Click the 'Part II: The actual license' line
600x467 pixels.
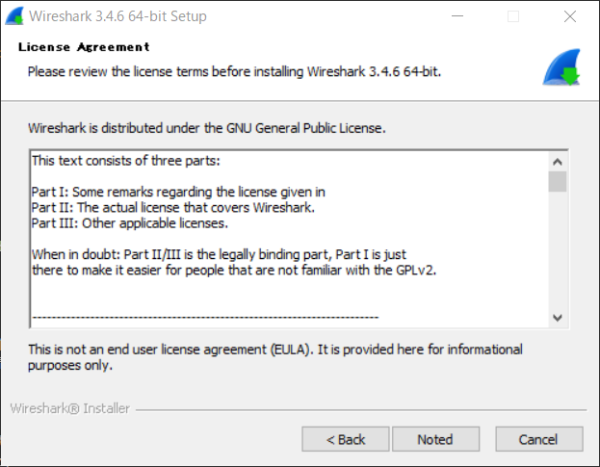[x=173, y=207]
